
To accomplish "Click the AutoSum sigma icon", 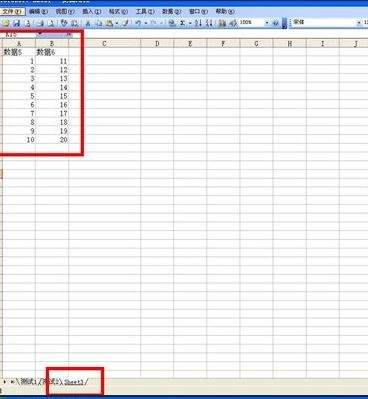I will (182, 23).
